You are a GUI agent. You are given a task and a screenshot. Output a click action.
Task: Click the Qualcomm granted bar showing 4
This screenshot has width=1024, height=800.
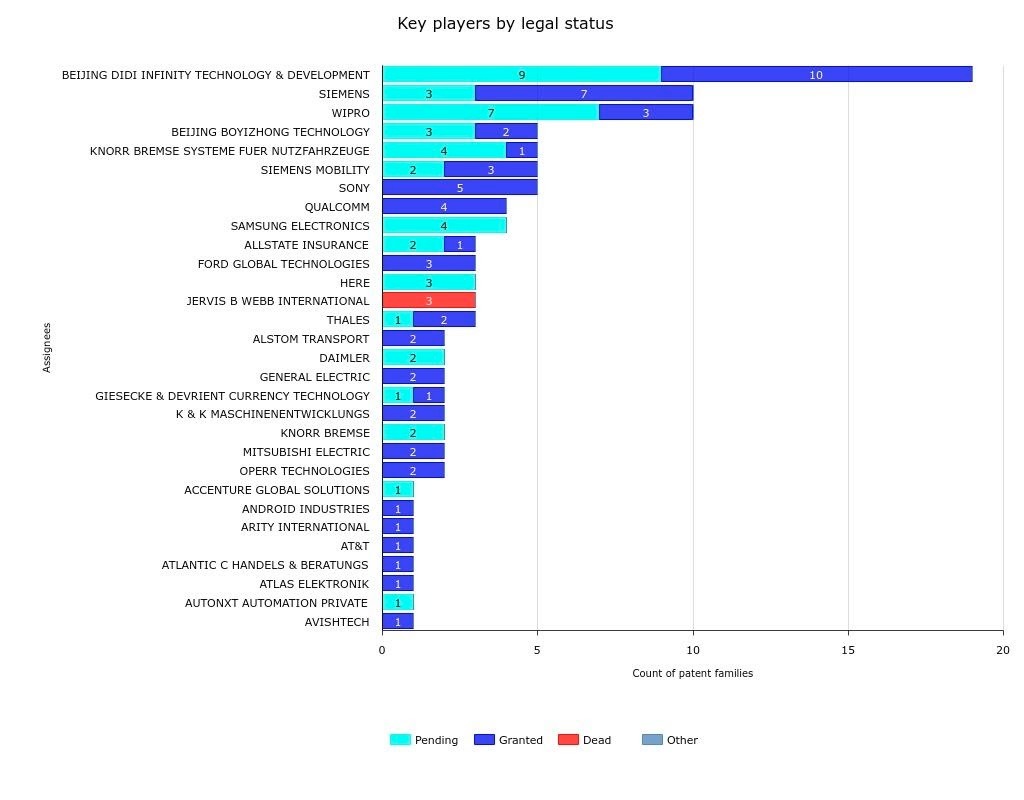pos(444,206)
